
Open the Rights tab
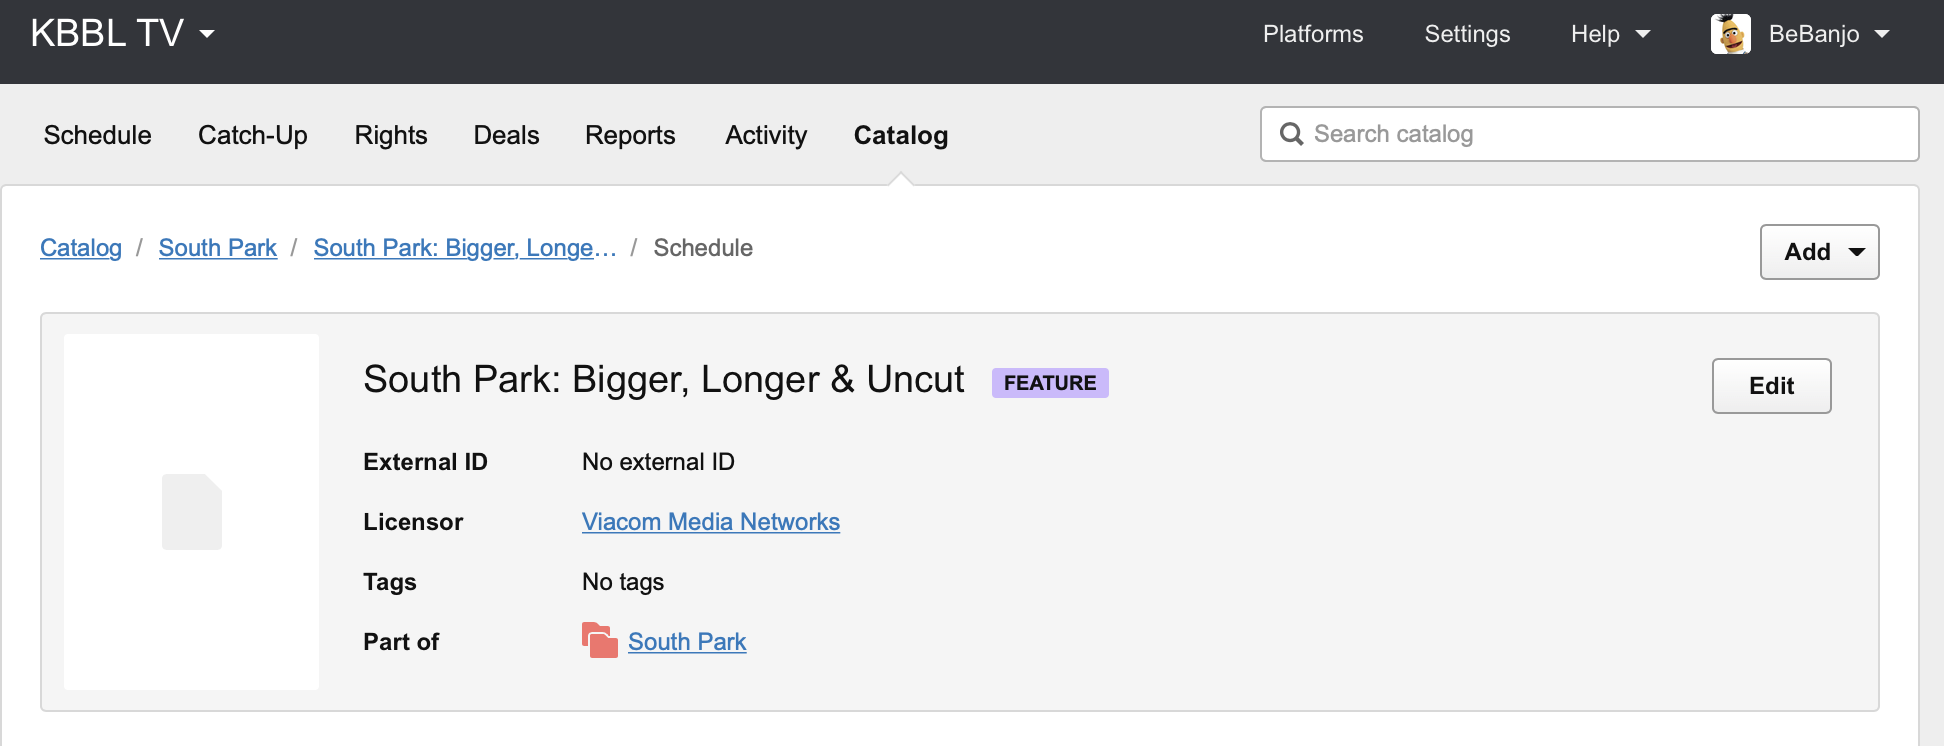(391, 135)
